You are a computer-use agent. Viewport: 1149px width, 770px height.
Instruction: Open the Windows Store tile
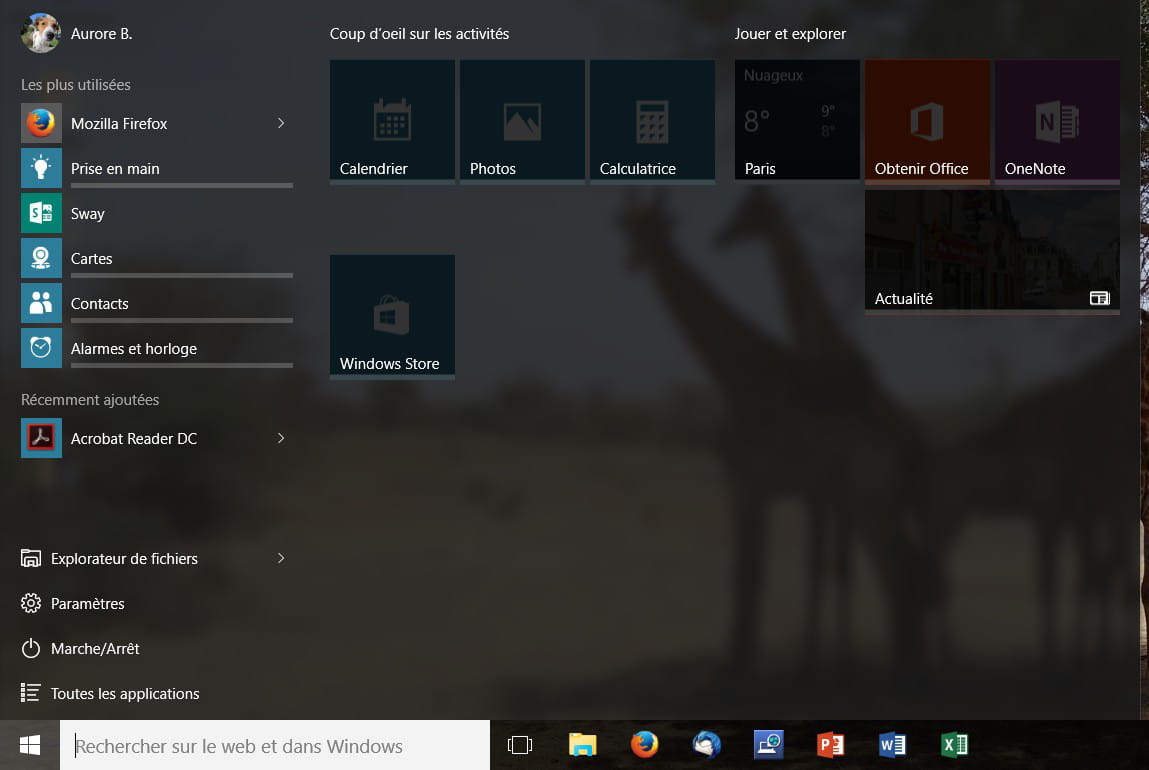click(392, 315)
